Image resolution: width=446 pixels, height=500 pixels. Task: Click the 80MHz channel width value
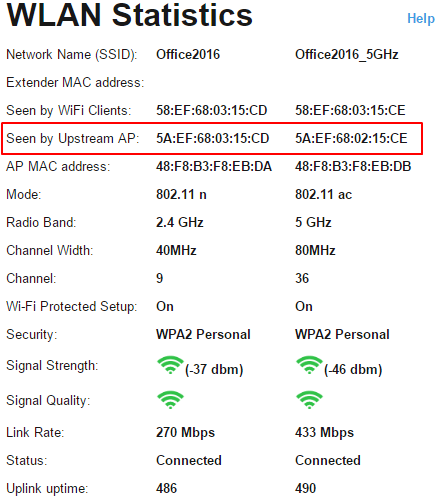pyautogui.click(x=315, y=250)
